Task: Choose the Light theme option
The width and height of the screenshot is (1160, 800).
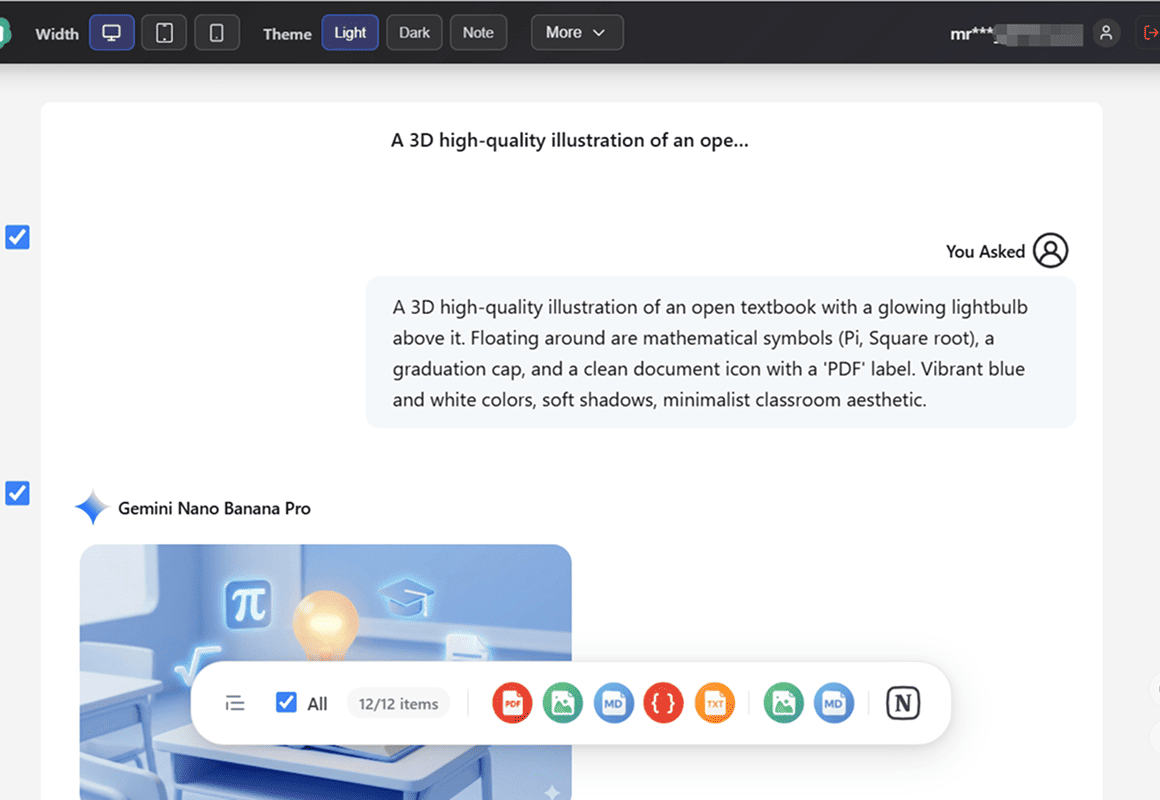Action: click(350, 33)
